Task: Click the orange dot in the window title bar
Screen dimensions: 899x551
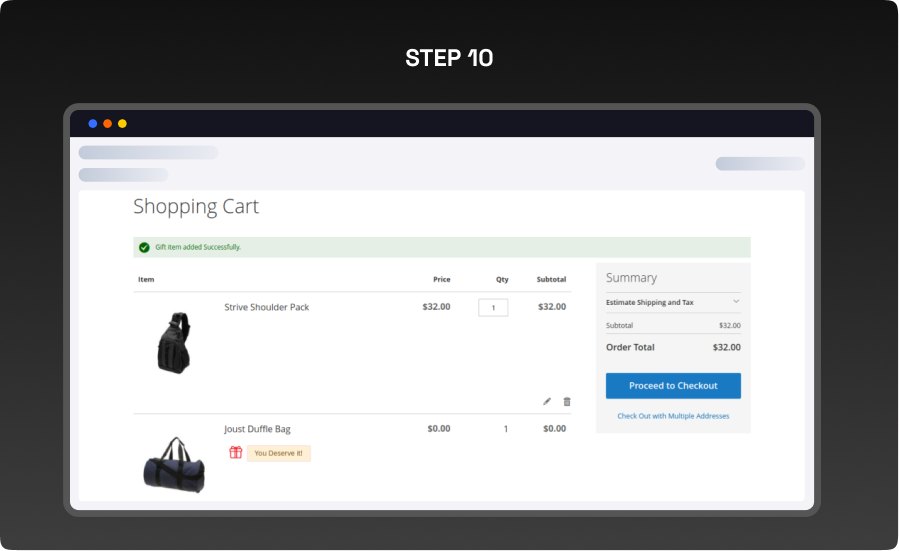Action: [107, 124]
